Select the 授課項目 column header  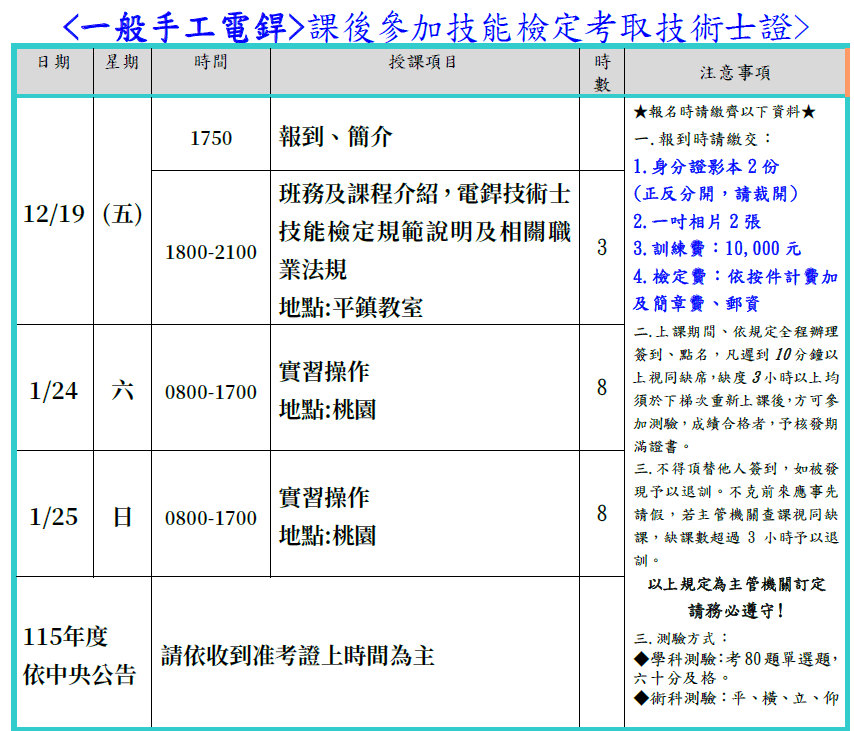pos(424,62)
